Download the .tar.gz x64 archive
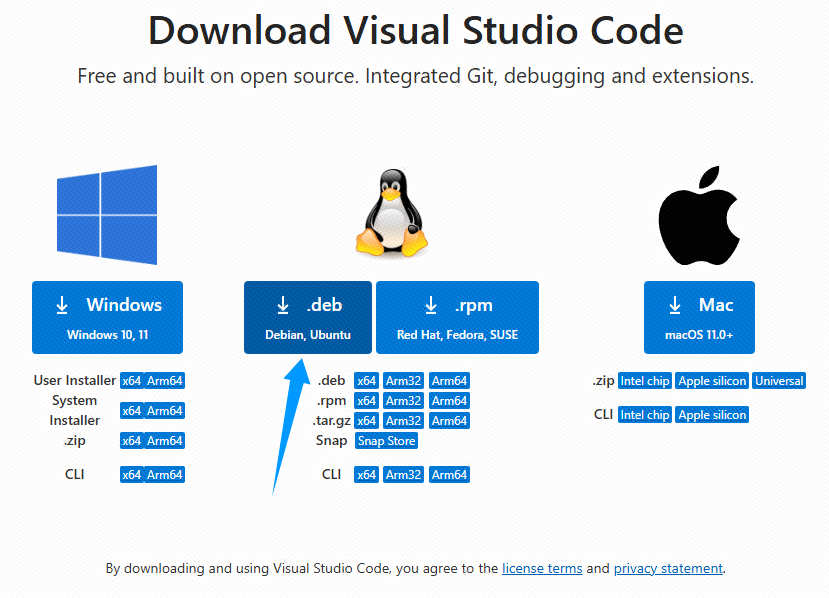The height and width of the screenshot is (598, 829). (x=366, y=421)
